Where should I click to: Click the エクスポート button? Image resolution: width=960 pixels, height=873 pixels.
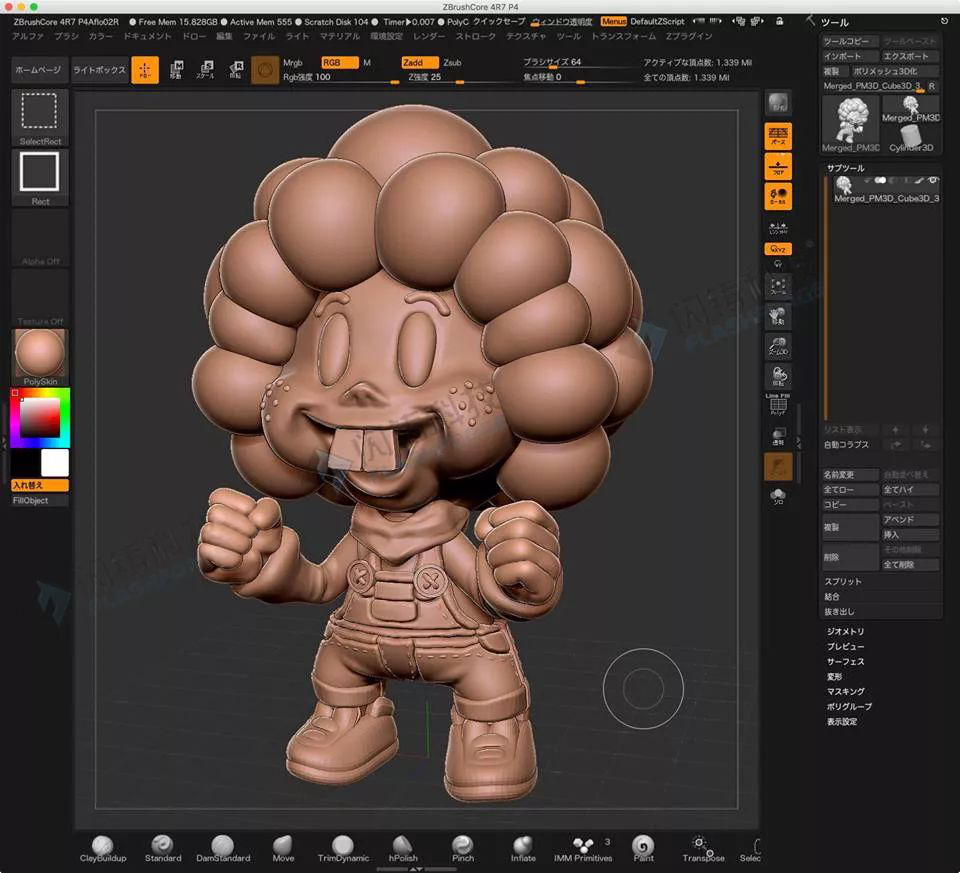(x=910, y=56)
